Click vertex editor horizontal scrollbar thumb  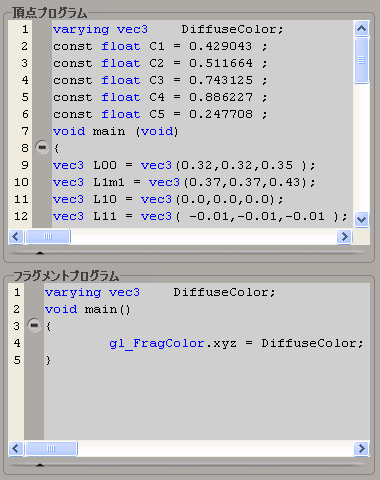click(x=48, y=237)
